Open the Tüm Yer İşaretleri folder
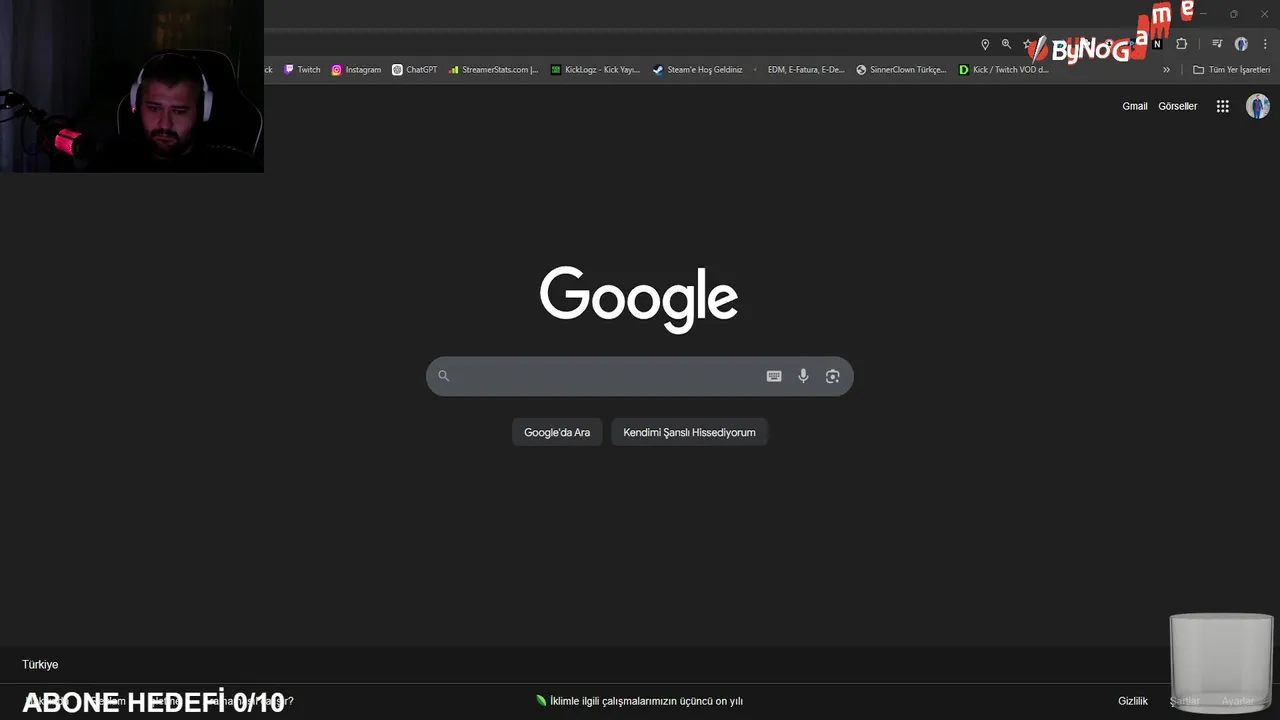The height and width of the screenshot is (720, 1280). point(1231,70)
